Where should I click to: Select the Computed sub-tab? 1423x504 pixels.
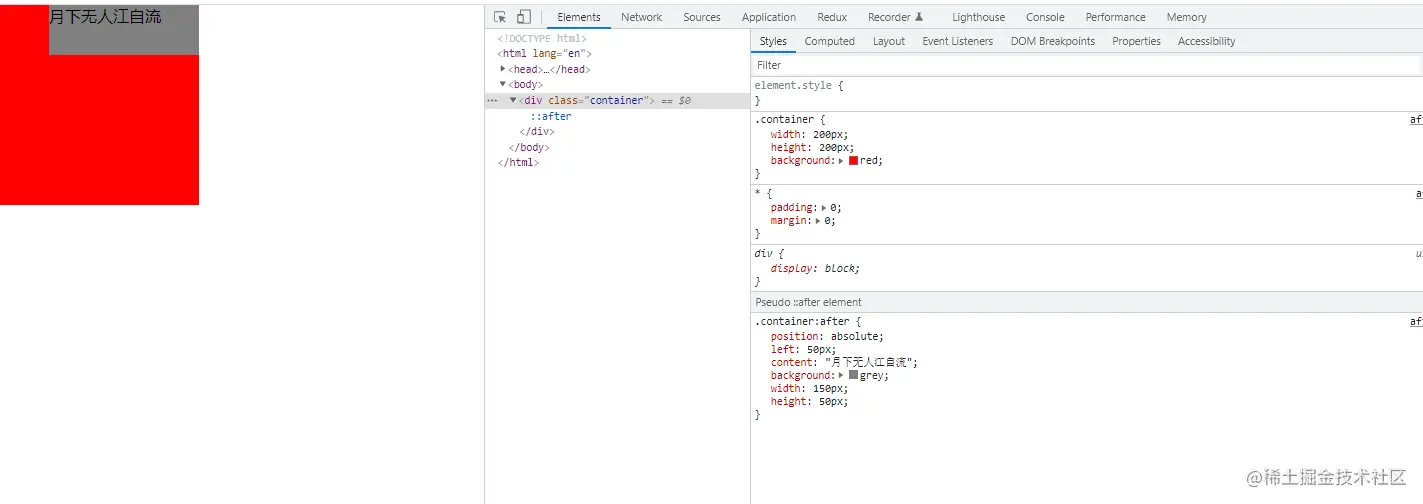830,41
